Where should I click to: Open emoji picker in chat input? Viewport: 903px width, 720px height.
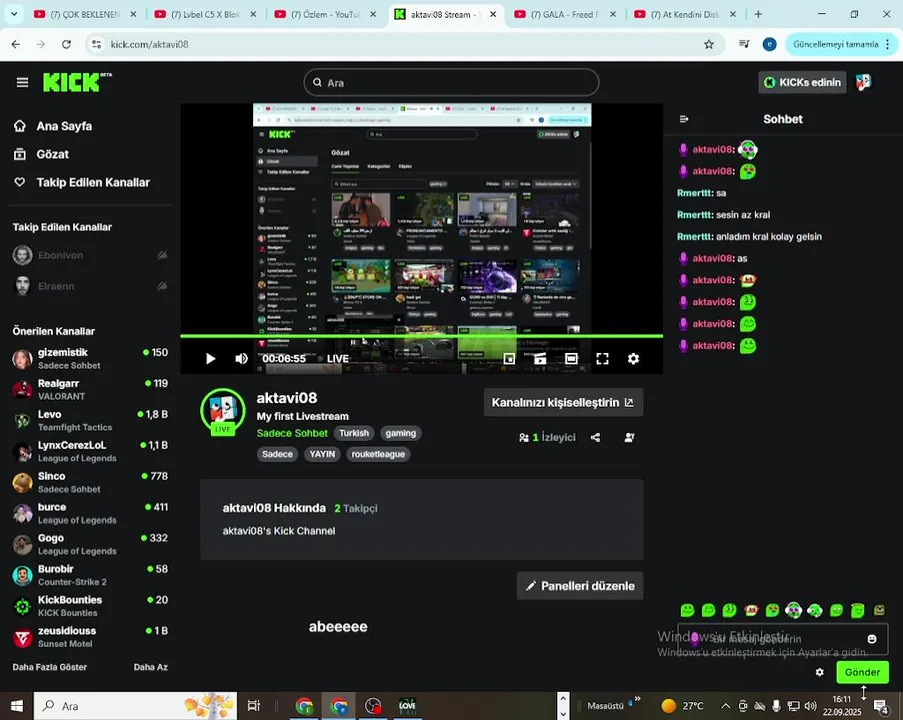872,639
